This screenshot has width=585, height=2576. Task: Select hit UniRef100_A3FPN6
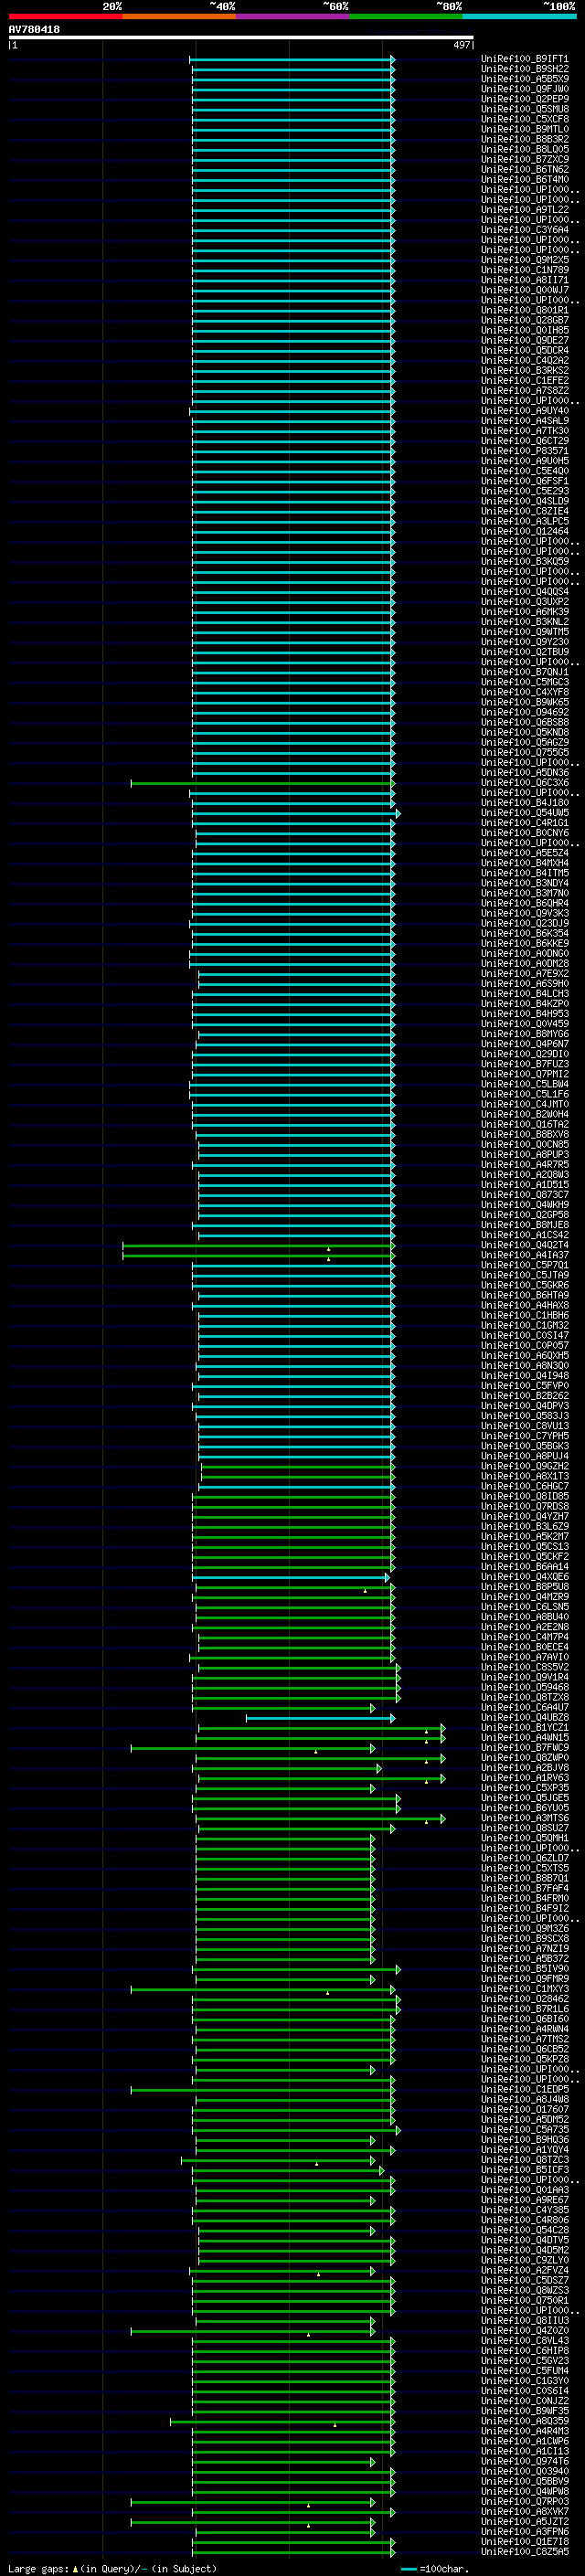click(x=525, y=2531)
